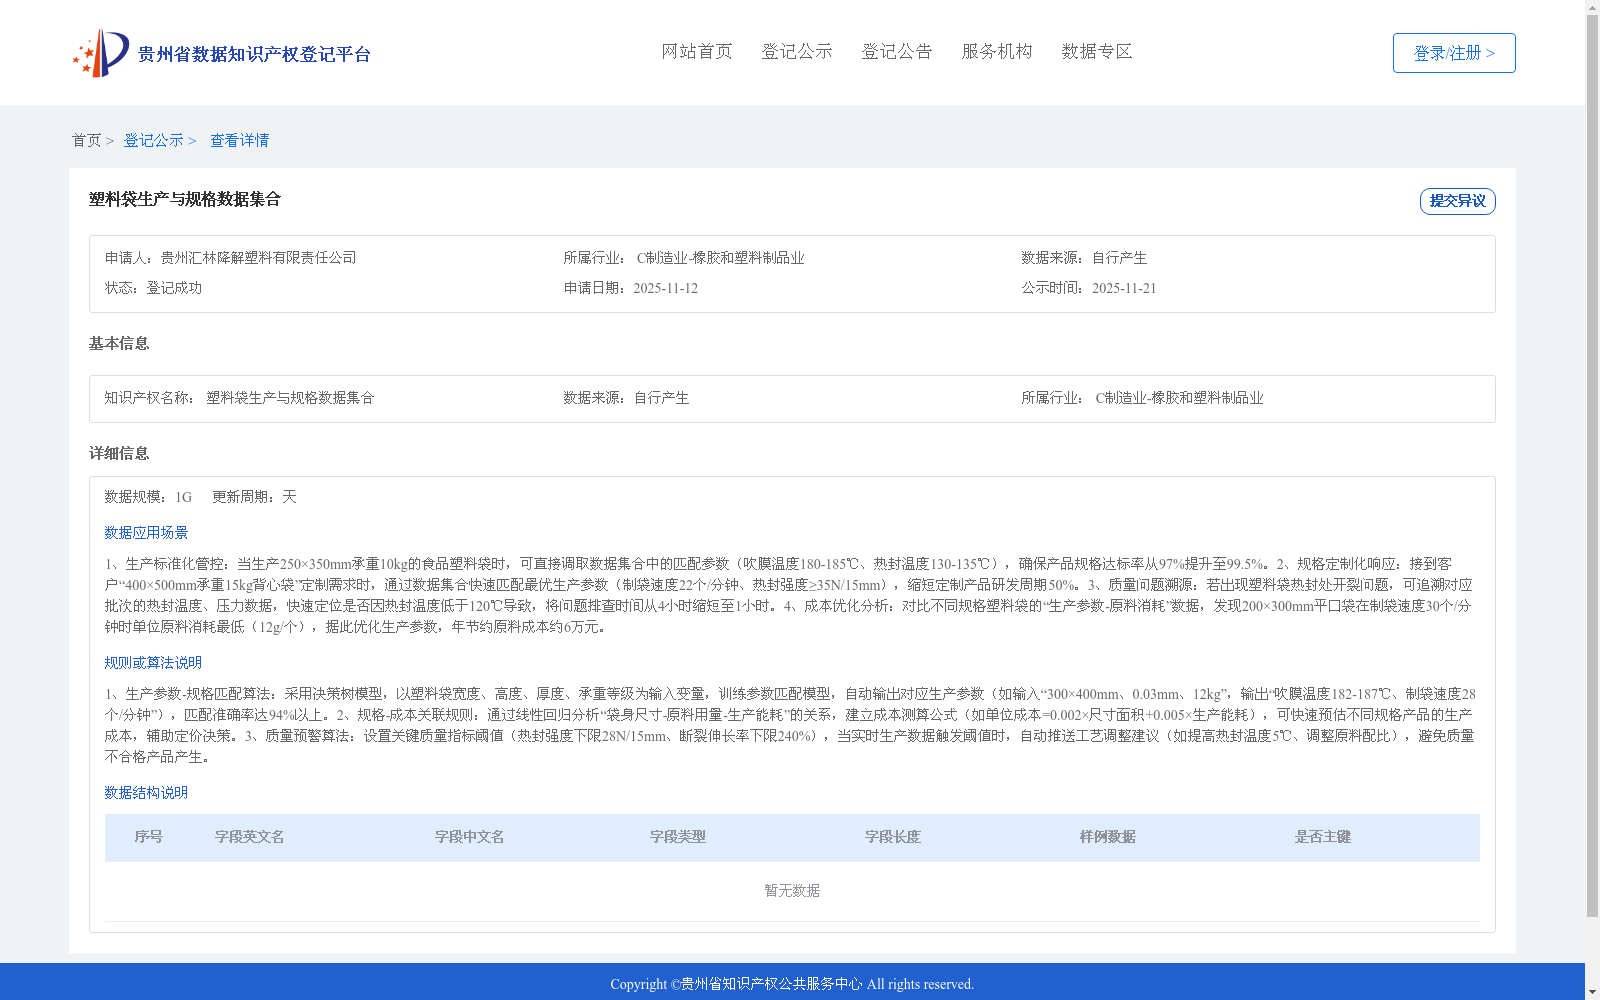Click applicant 贵州汇林降解塑料有限责任公司
1600x1000 pixels.
tap(258, 258)
